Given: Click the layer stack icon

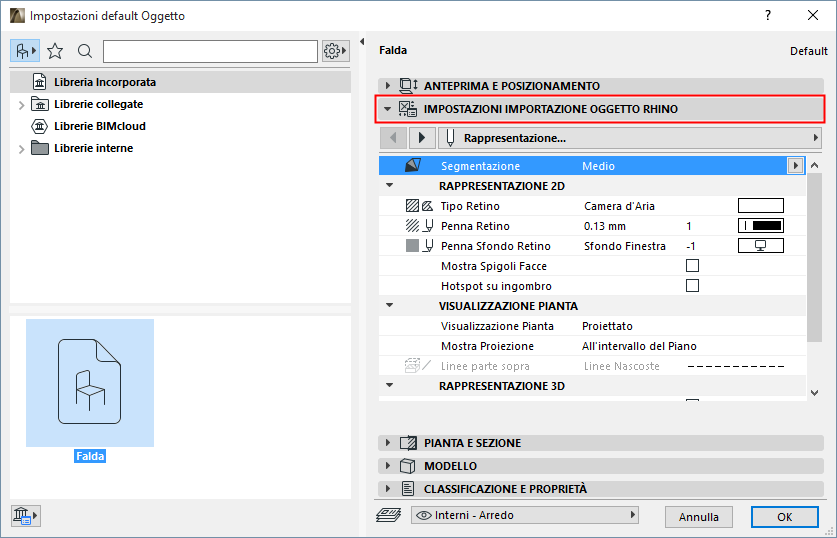Looking at the screenshot, I should click(x=389, y=515).
